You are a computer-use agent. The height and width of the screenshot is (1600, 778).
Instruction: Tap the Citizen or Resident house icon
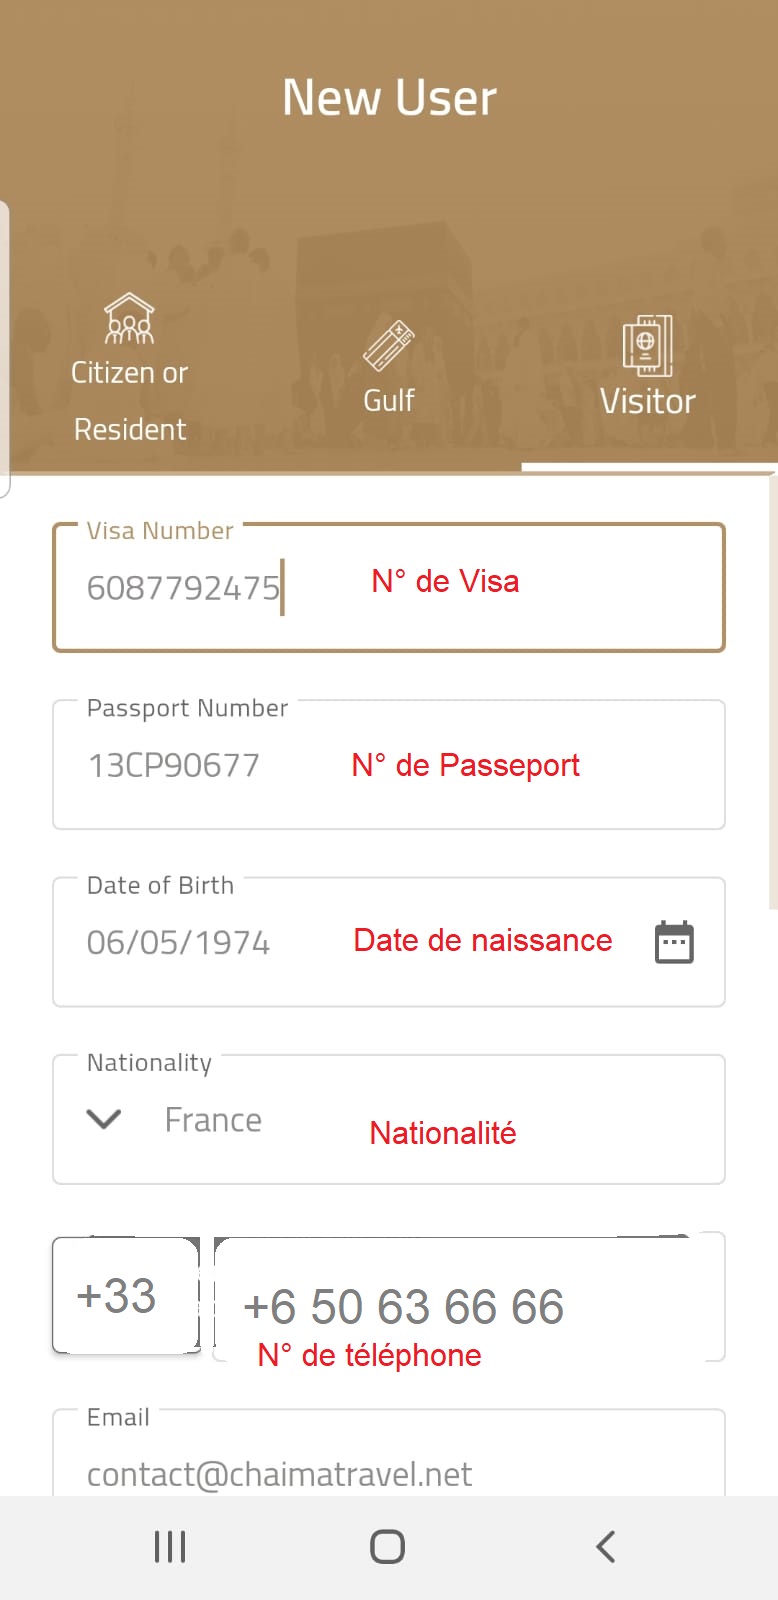[x=130, y=318]
